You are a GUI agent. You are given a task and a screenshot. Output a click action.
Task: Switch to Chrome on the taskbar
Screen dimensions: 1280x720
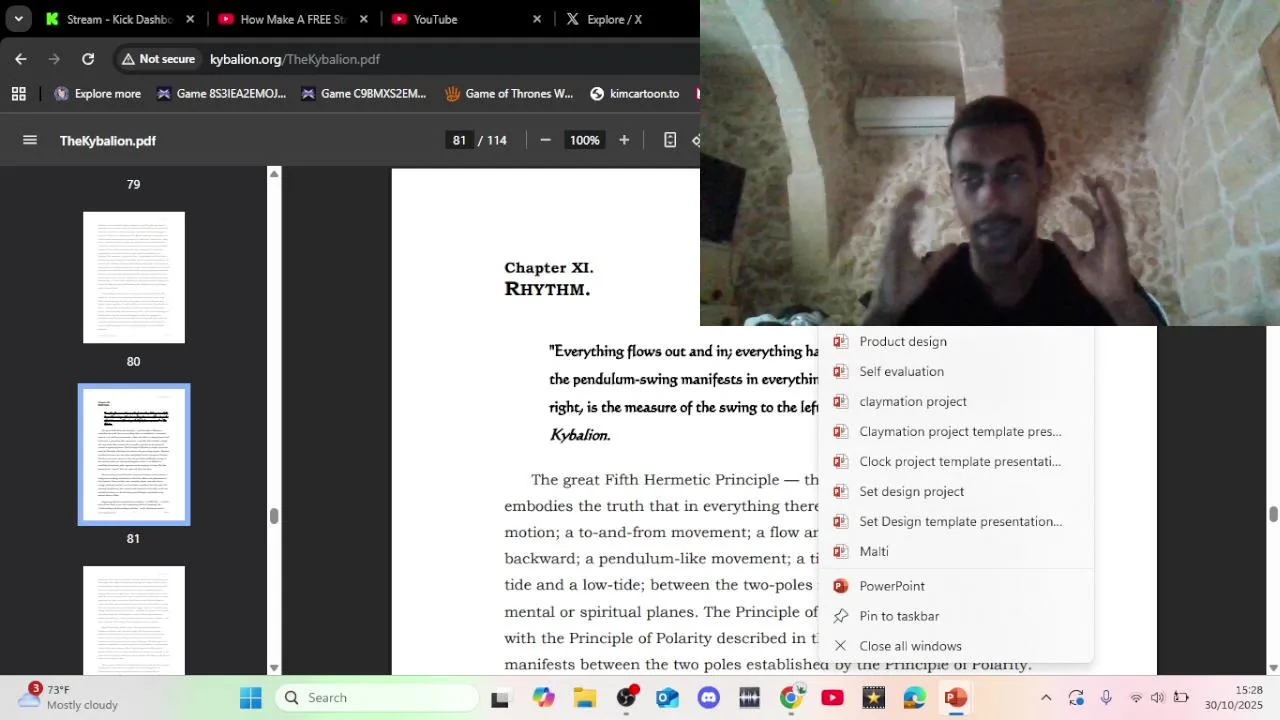tap(791, 698)
